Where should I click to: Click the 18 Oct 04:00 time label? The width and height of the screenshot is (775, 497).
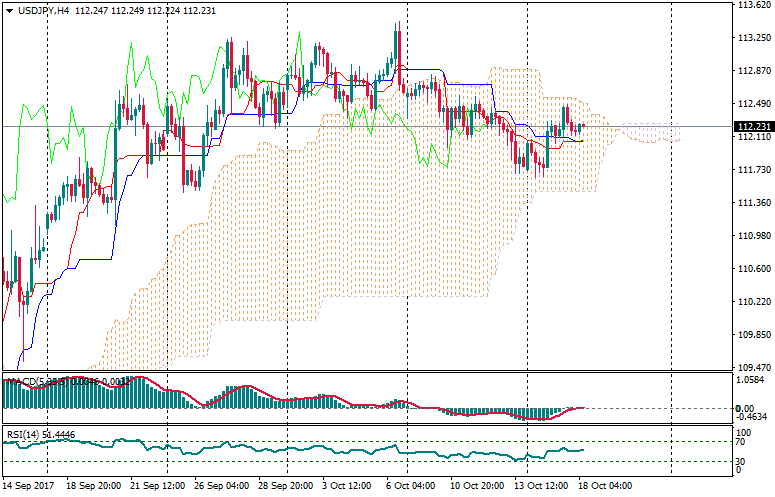(607, 485)
